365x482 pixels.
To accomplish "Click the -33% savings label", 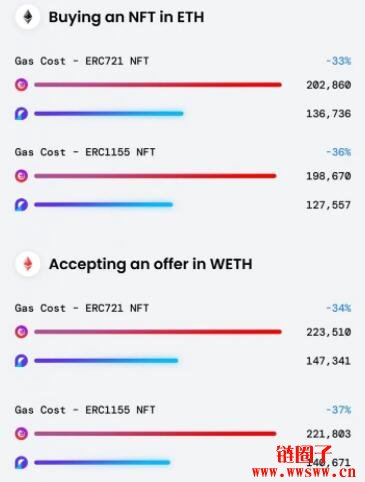I will (338, 61).
